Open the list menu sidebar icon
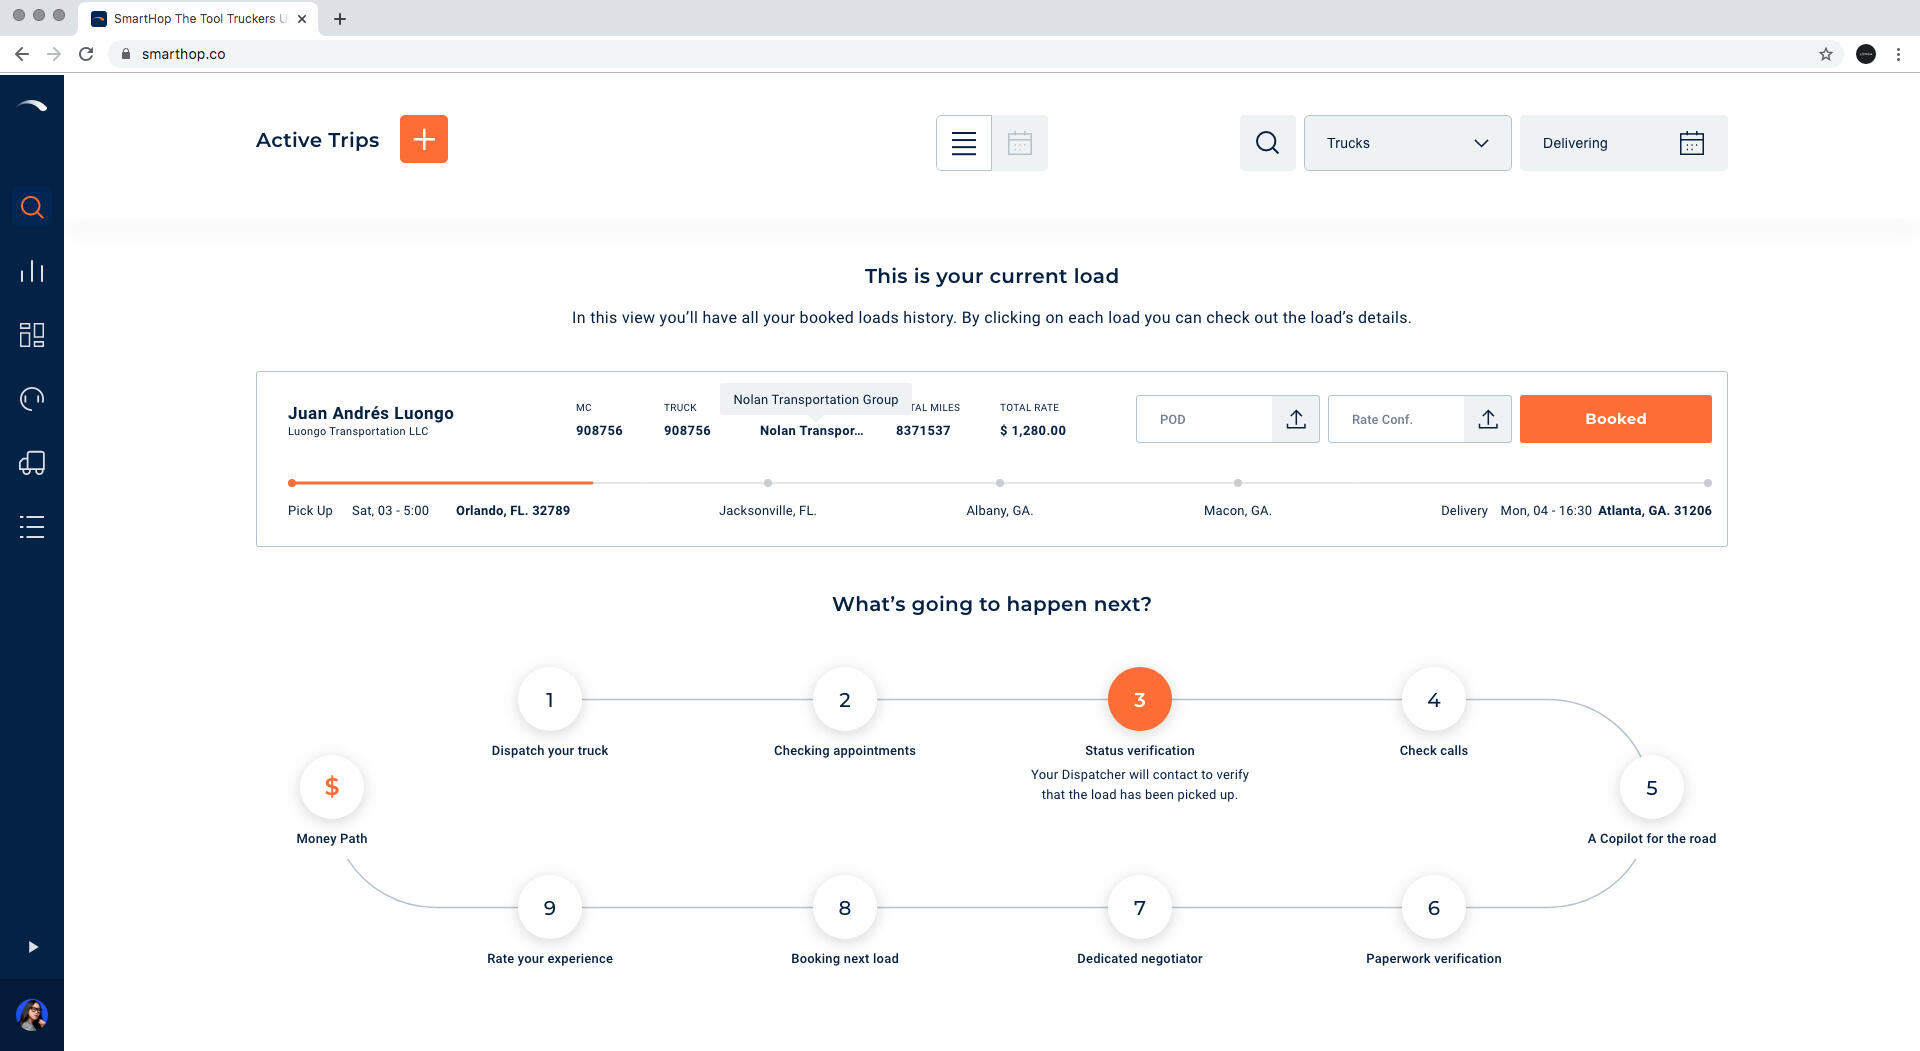 [x=32, y=527]
